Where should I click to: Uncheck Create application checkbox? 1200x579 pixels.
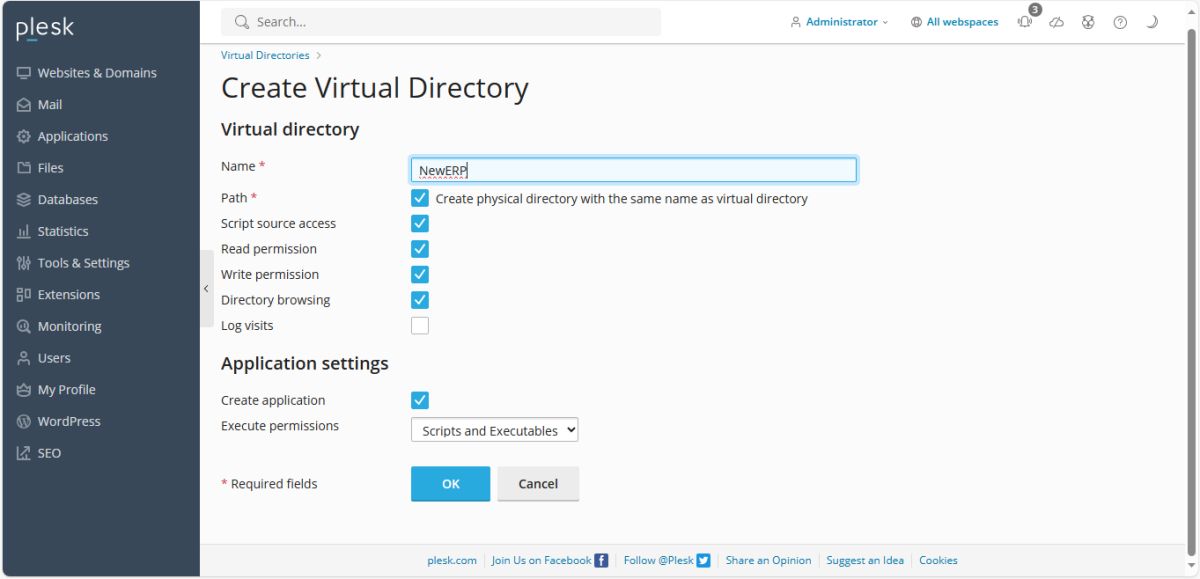pos(420,400)
